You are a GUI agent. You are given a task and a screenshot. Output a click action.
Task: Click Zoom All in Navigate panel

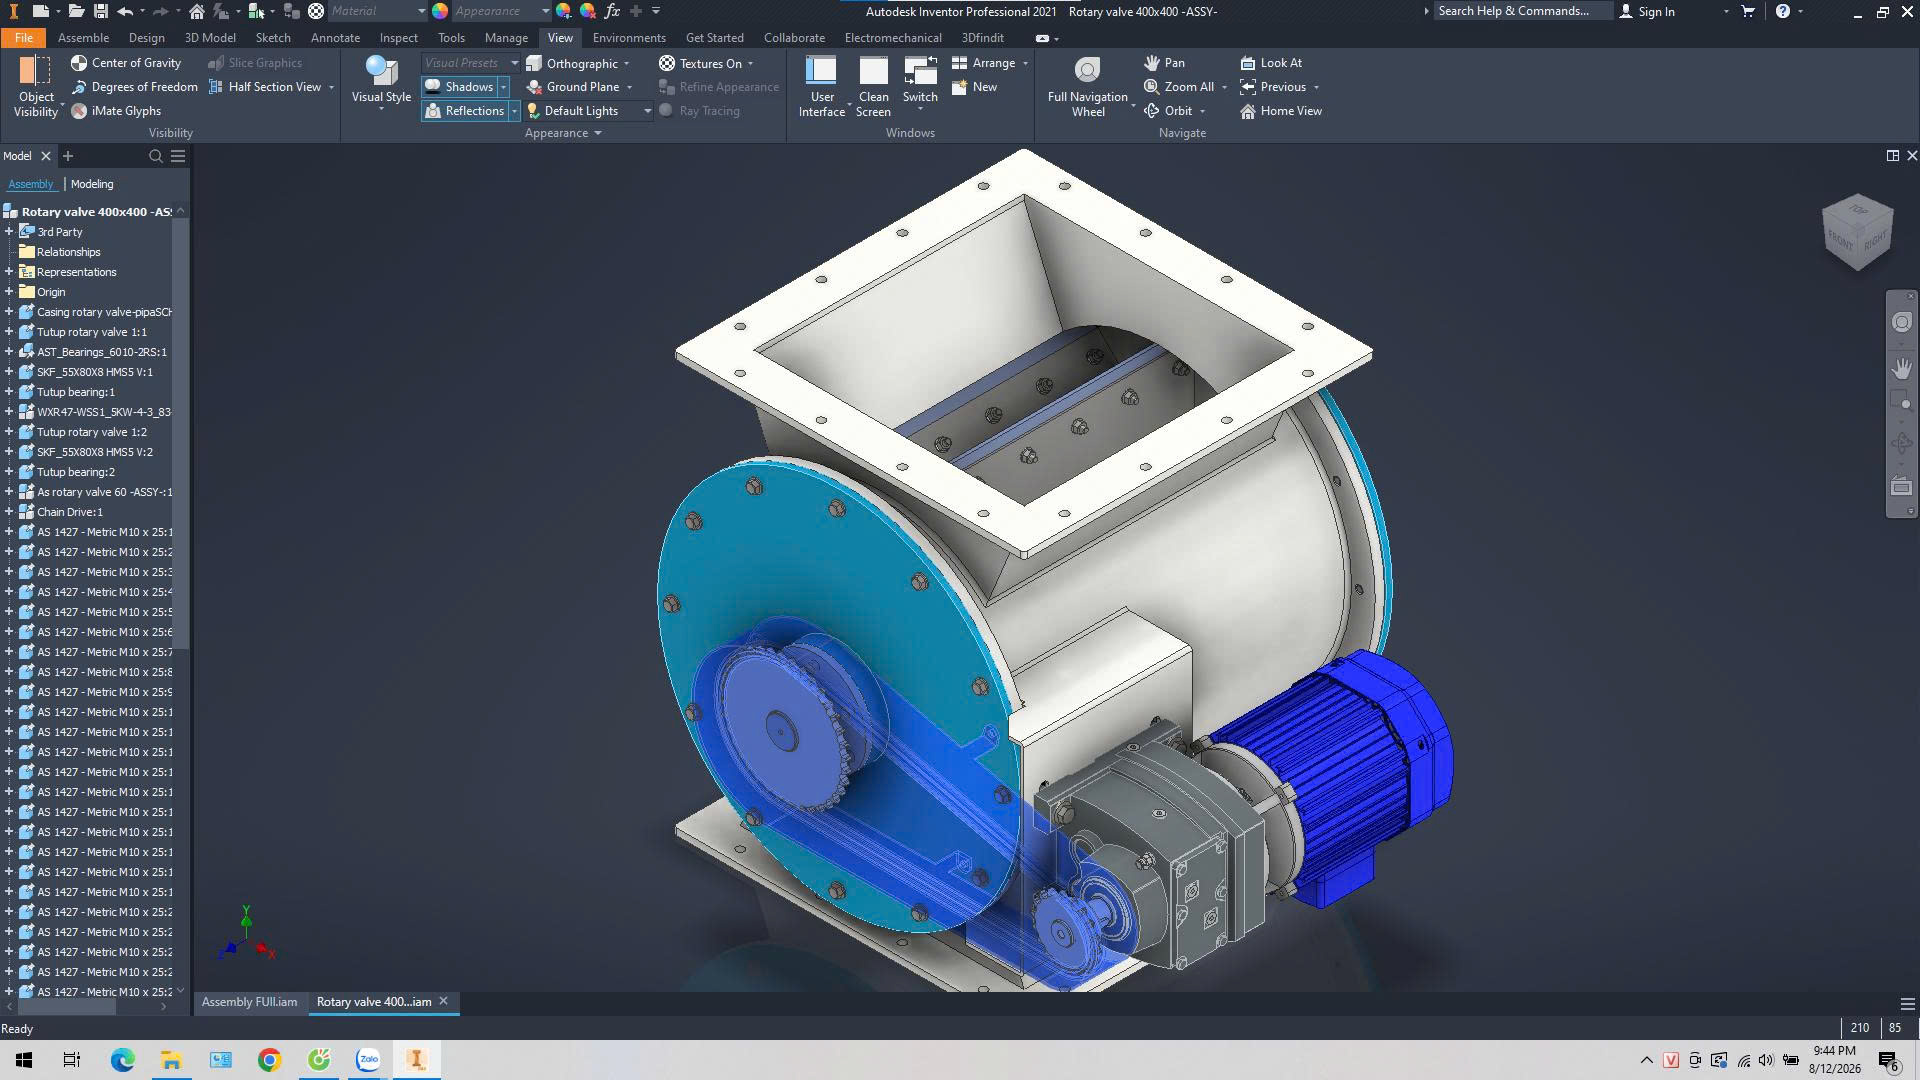[1179, 87]
